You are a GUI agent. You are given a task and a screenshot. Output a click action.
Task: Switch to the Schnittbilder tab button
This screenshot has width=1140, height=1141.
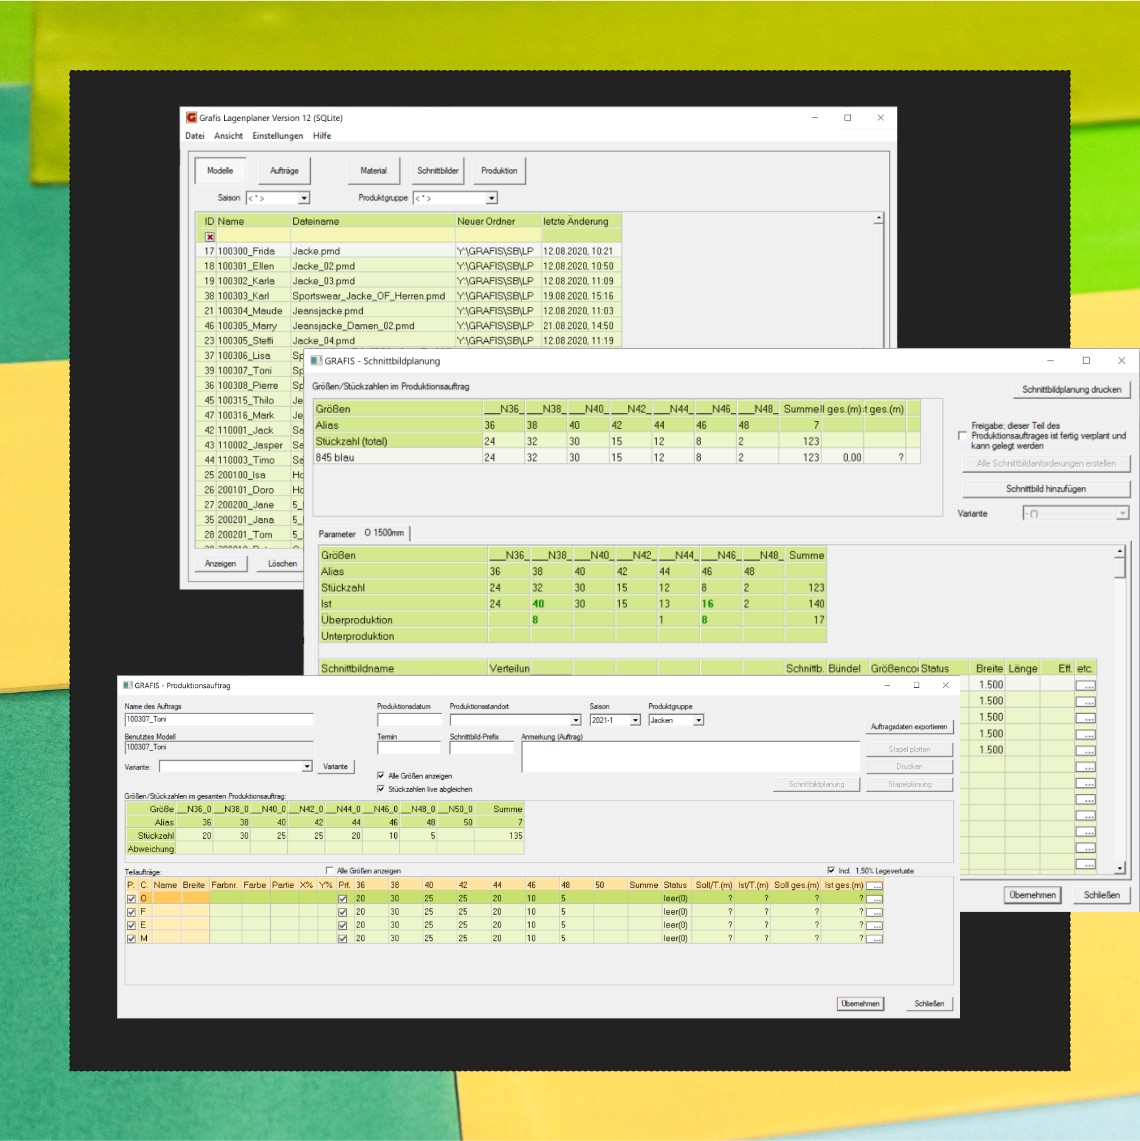tap(438, 171)
